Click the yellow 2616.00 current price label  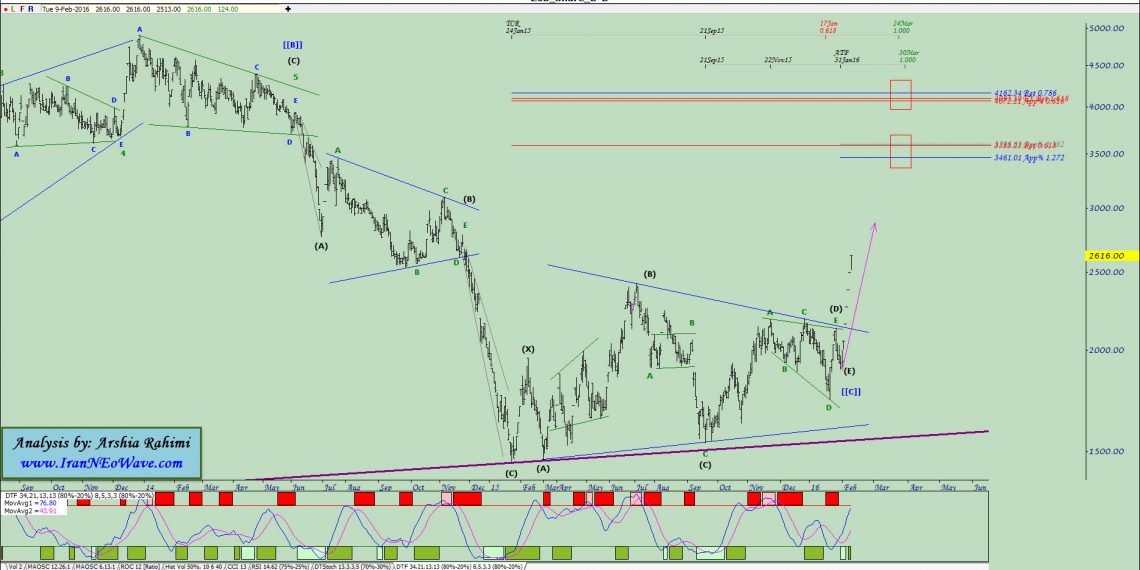(x=1111, y=256)
